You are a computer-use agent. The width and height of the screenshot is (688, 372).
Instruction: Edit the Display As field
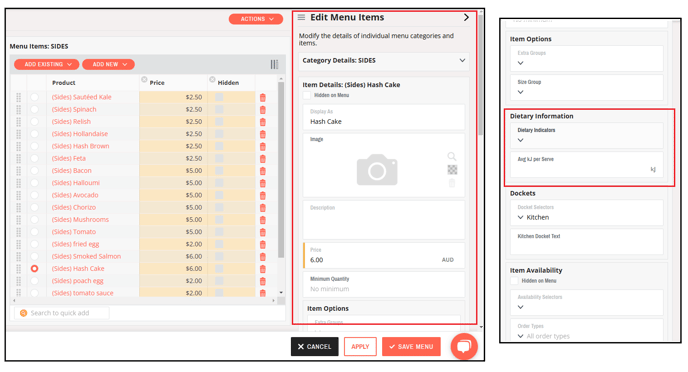[x=383, y=117]
